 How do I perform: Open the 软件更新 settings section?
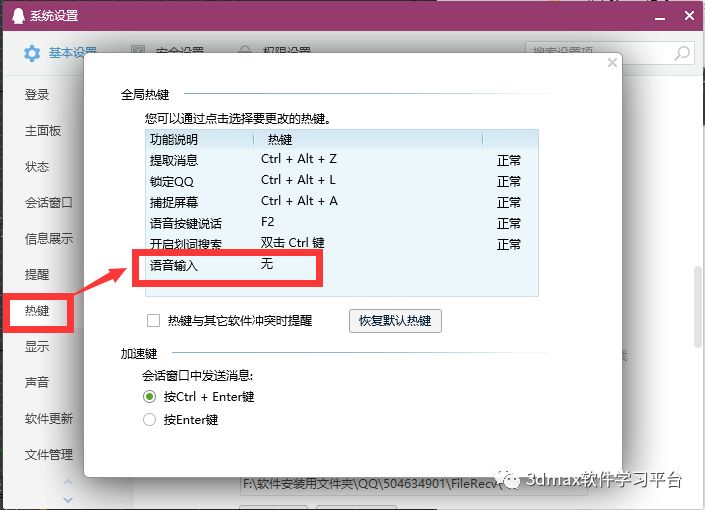pos(49,418)
